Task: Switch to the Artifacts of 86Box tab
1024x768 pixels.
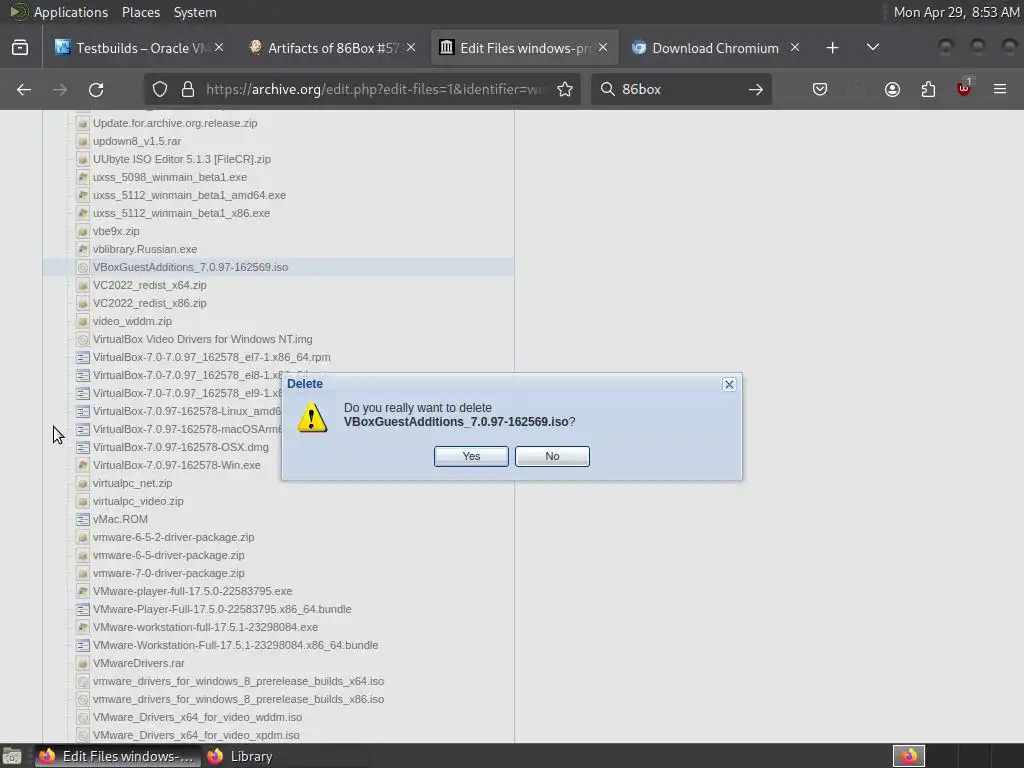Action: tap(332, 48)
